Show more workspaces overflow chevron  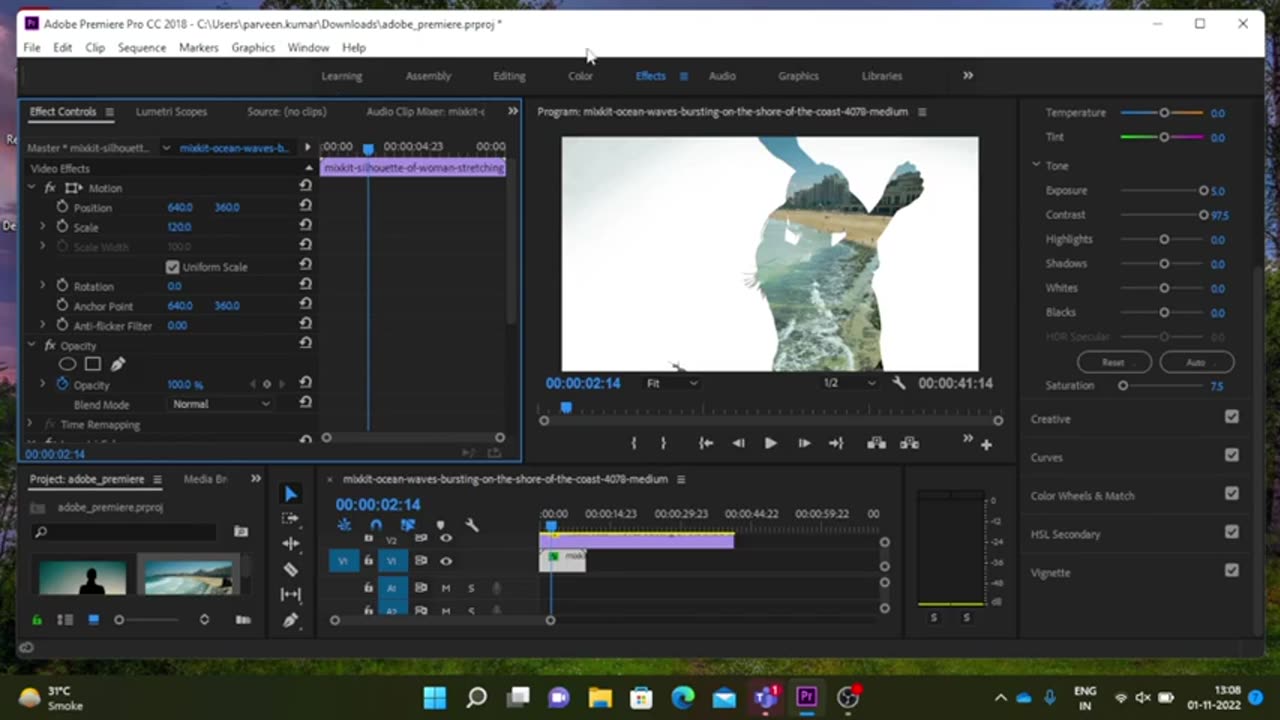coord(967,75)
